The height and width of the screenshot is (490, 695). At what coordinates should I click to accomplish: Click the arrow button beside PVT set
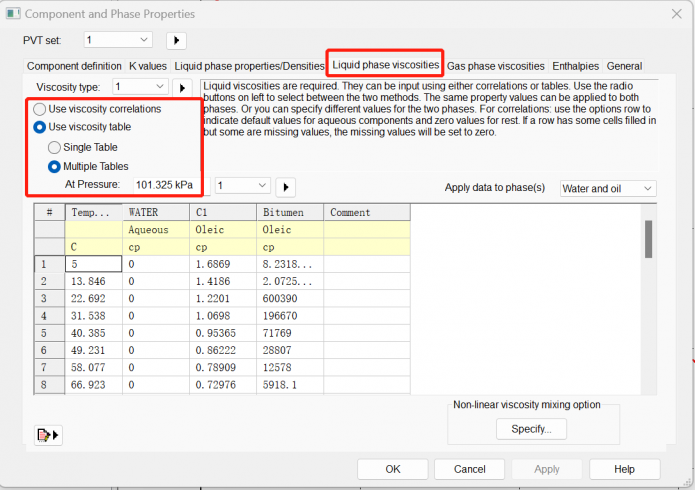pyautogui.click(x=176, y=40)
